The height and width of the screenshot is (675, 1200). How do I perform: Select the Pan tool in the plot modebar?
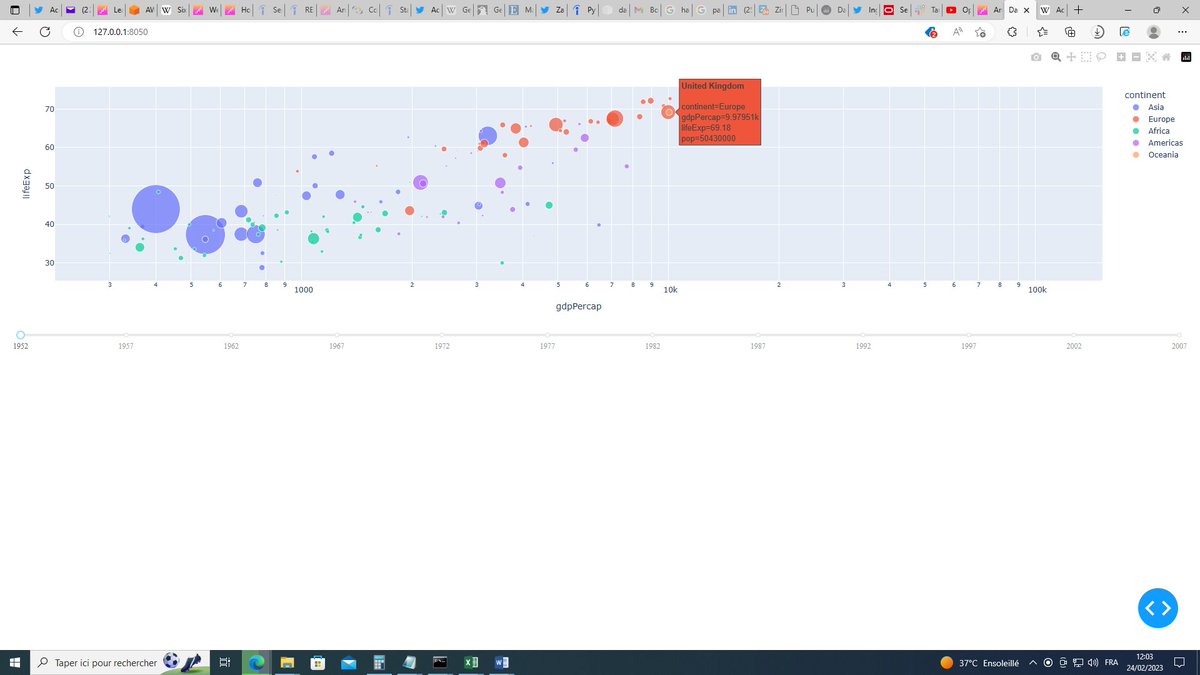click(1071, 57)
